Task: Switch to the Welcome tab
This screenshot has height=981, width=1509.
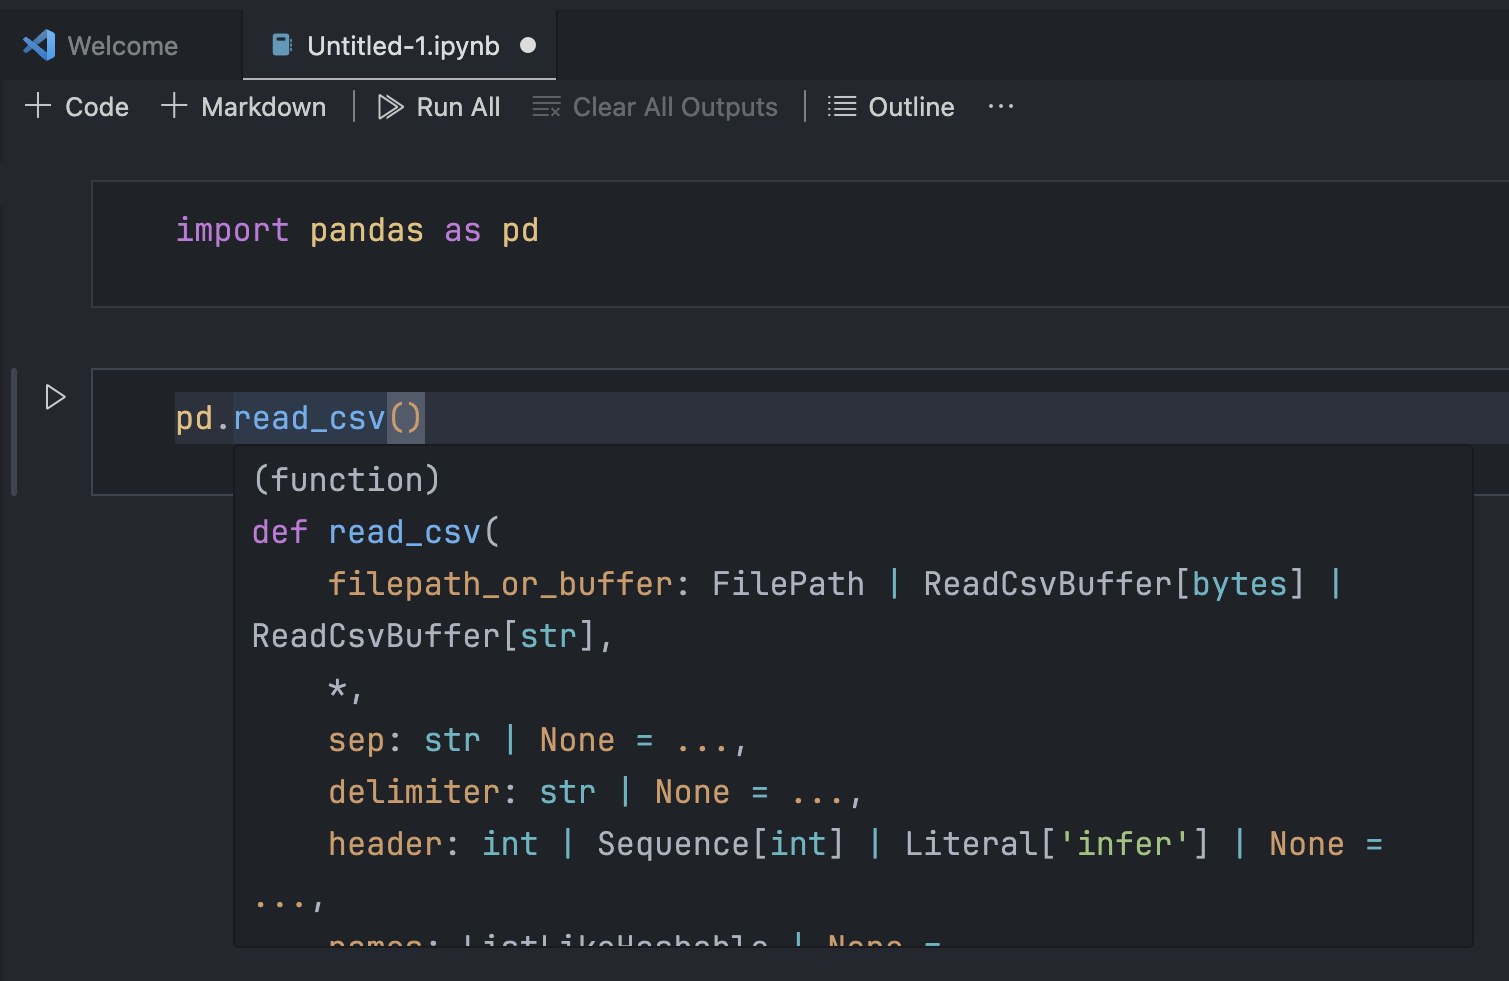Action: [122, 44]
